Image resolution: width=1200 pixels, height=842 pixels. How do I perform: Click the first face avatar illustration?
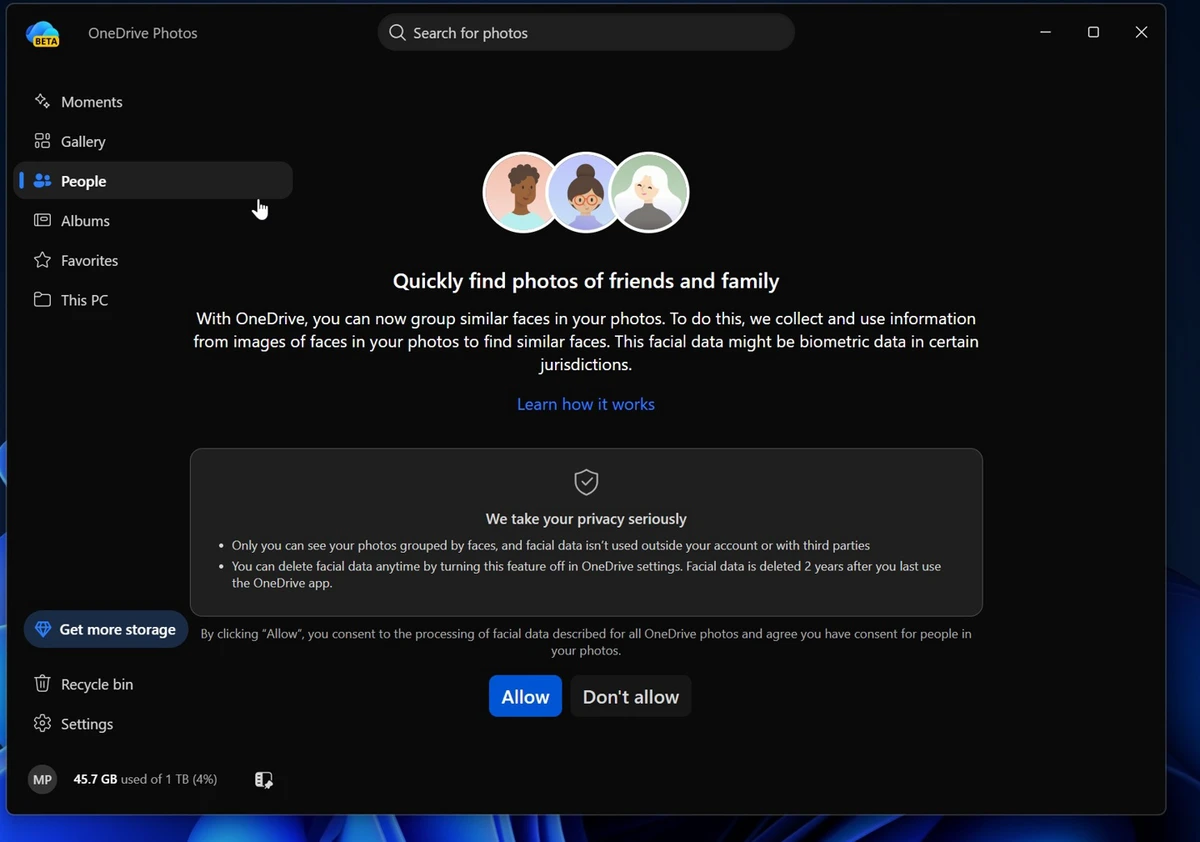pos(520,193)
